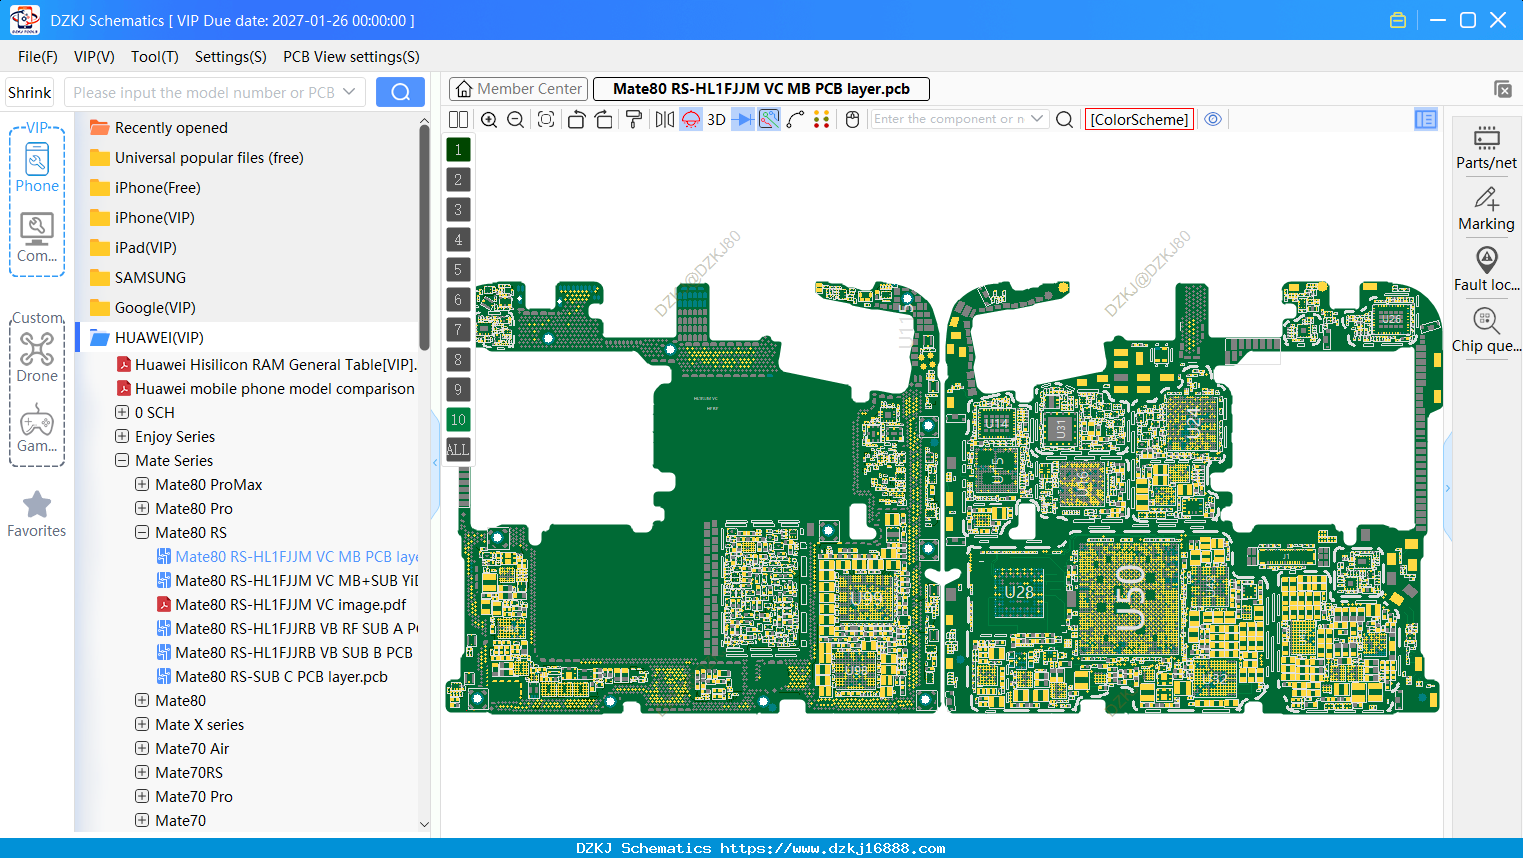The image size is (1523, 858).
Task: Switch to 3D board view
Action: click(716, 119)
